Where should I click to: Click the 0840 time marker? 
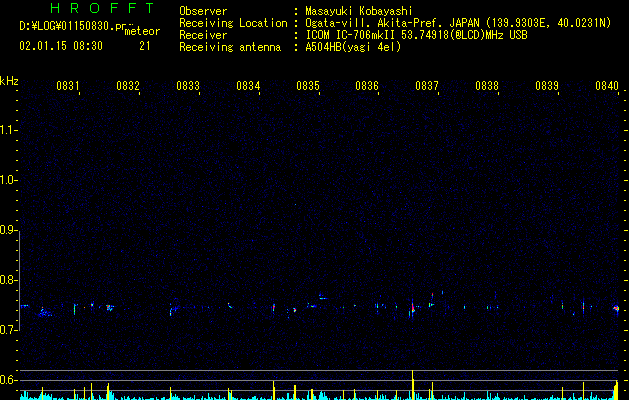tap(607, 86)
